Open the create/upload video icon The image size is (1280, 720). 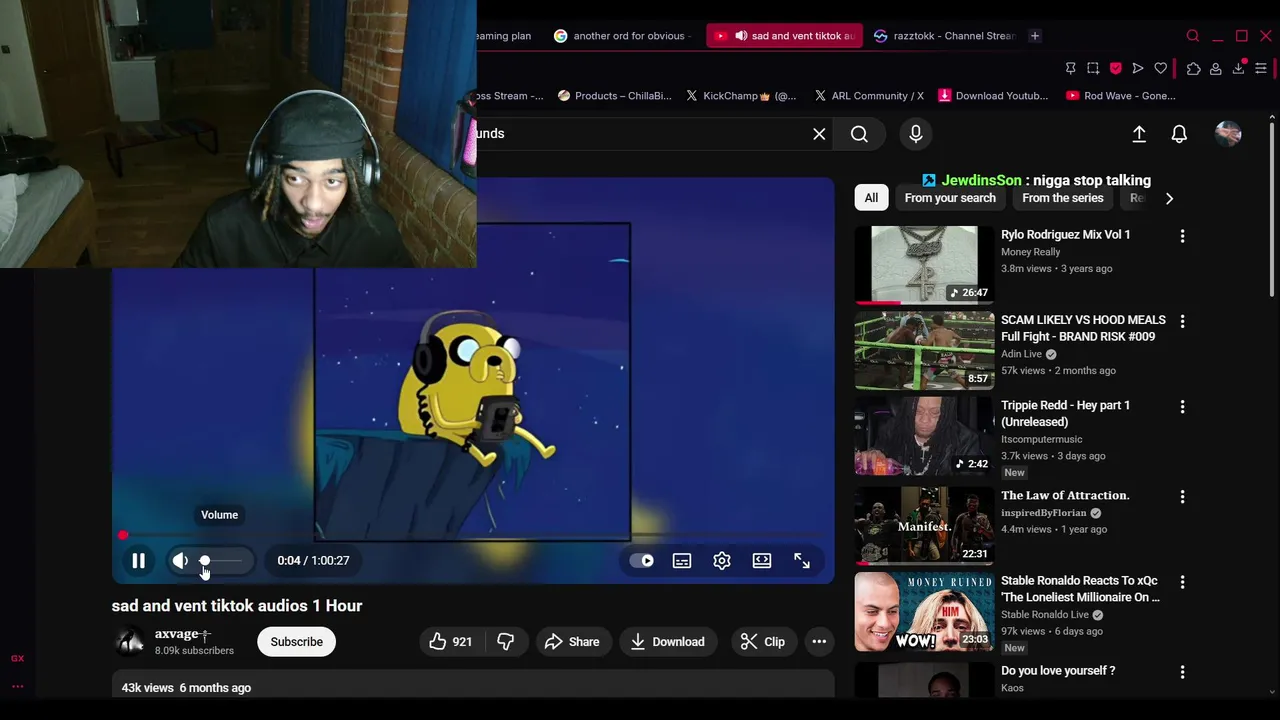click(1139, 134)
